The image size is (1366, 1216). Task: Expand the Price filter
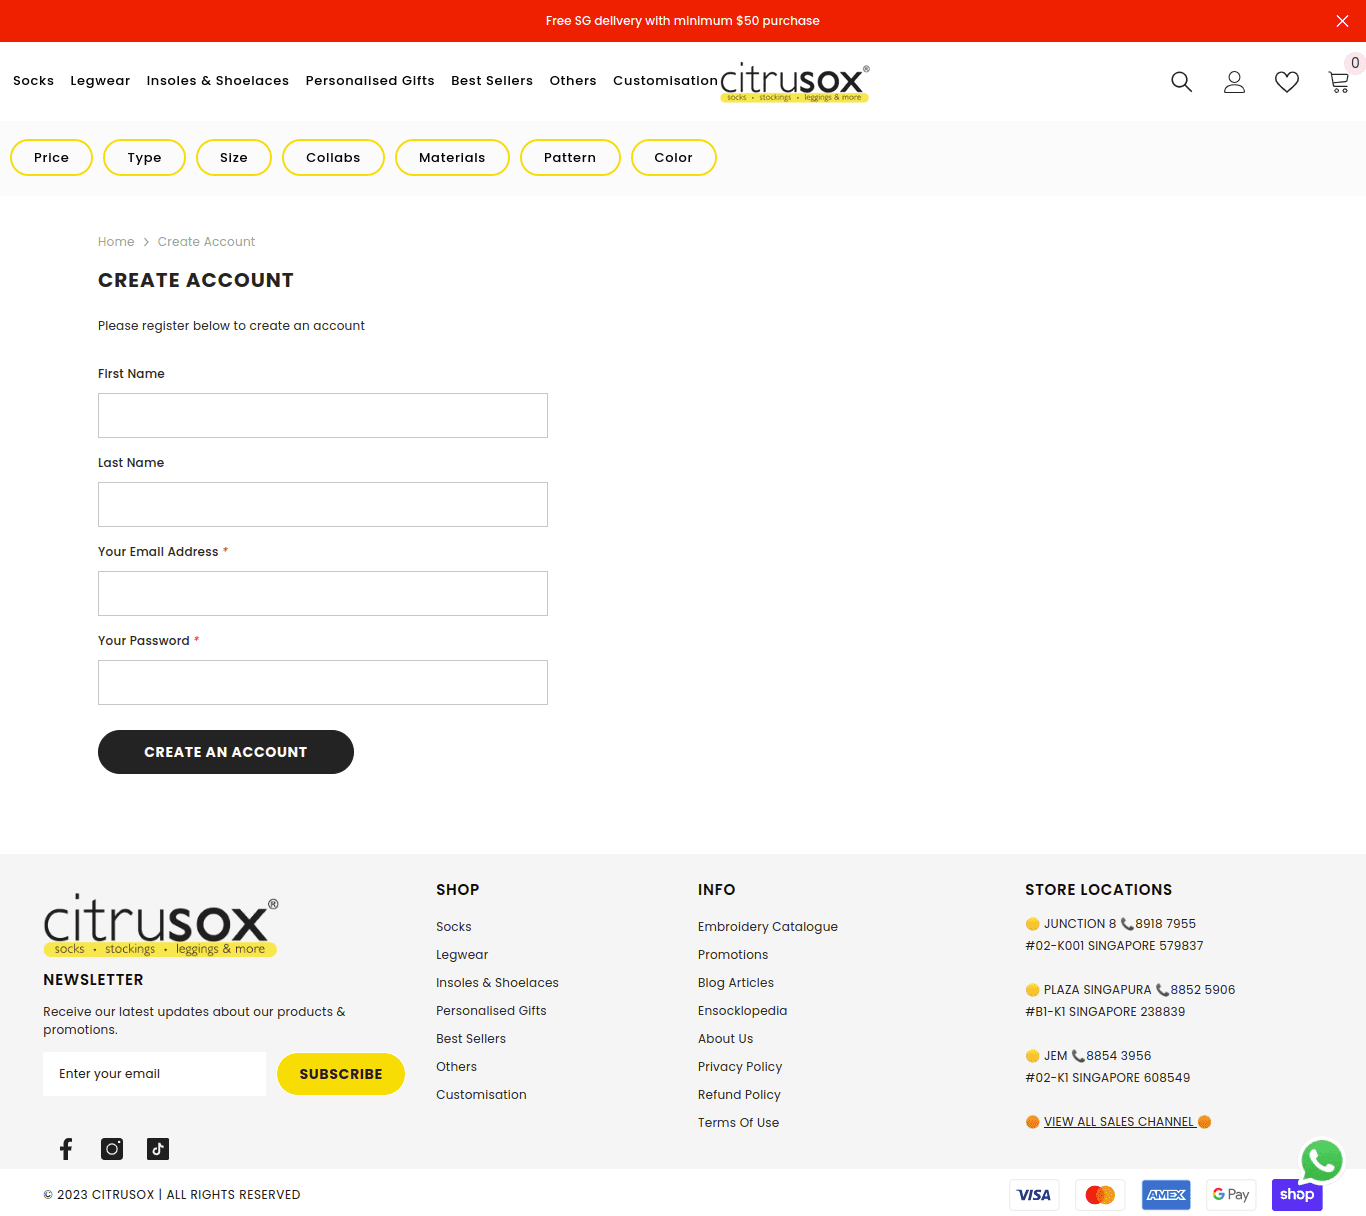tap(51, 158)
